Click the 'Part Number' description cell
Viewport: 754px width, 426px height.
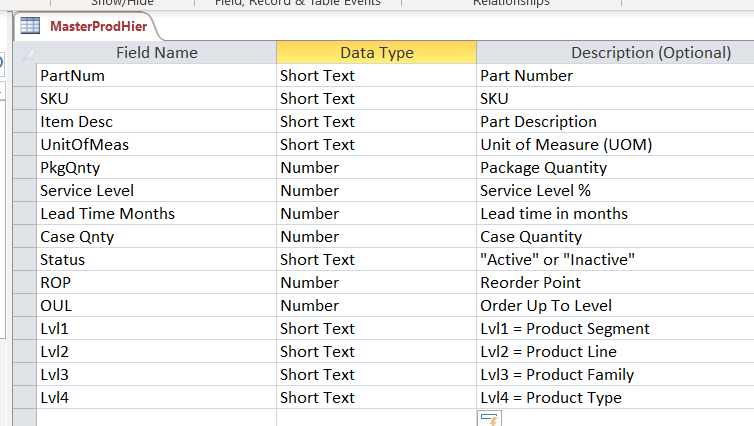[616, 75]
